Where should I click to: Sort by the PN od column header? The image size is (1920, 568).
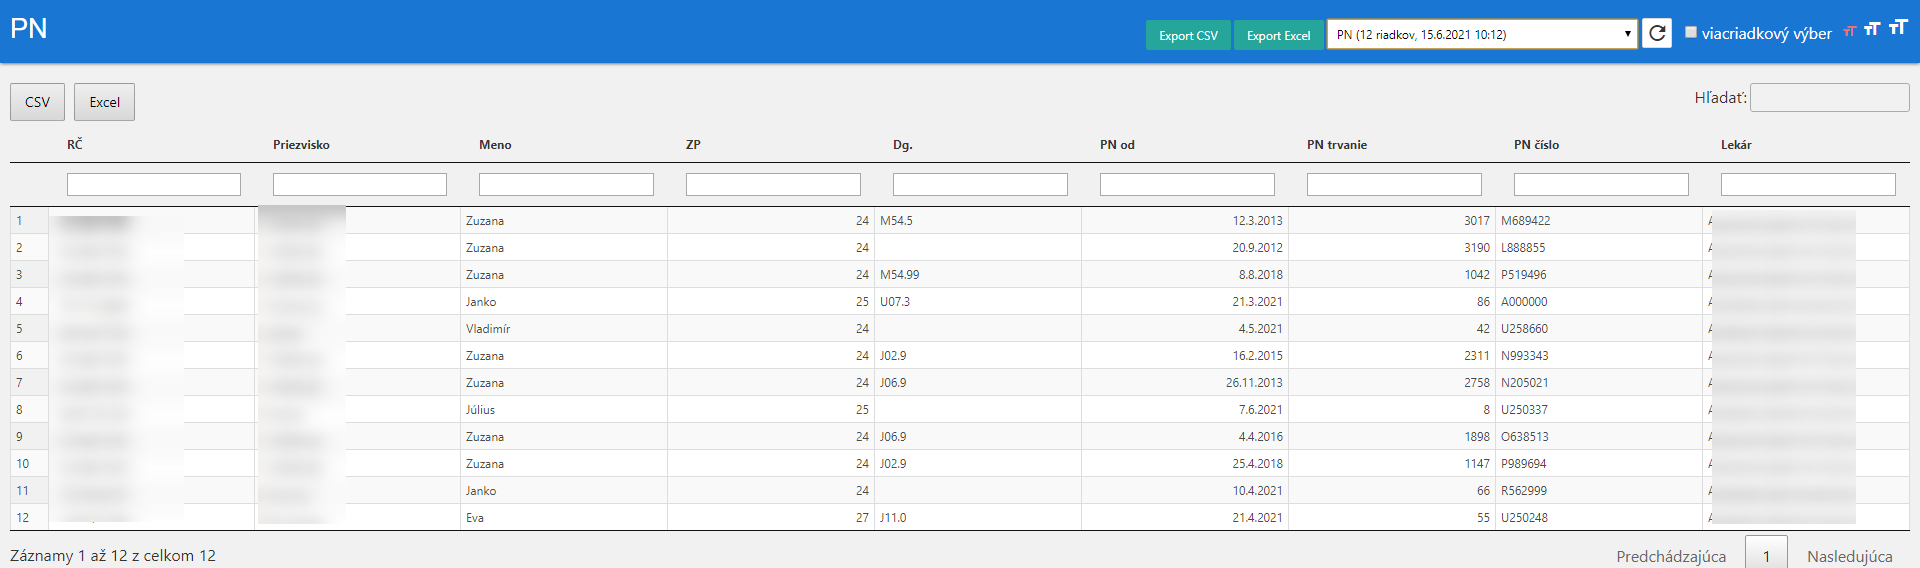click(1117, 144)
